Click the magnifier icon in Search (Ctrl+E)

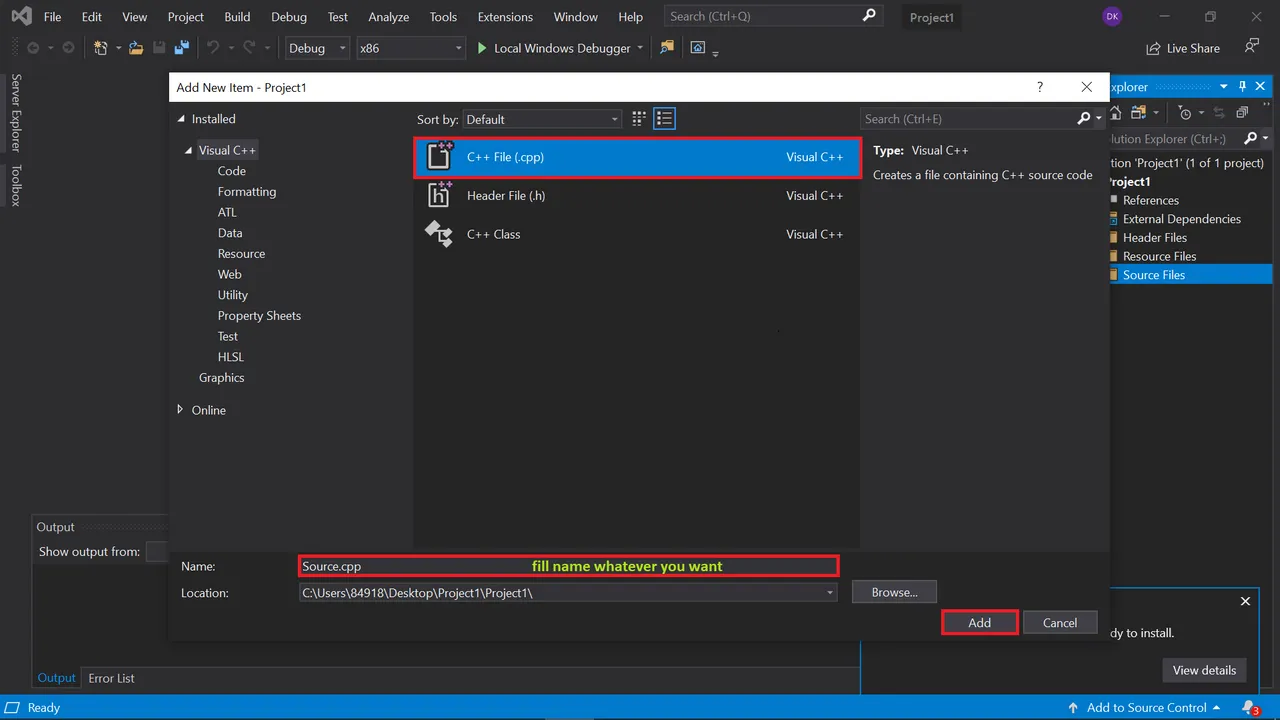(1084, 118)
